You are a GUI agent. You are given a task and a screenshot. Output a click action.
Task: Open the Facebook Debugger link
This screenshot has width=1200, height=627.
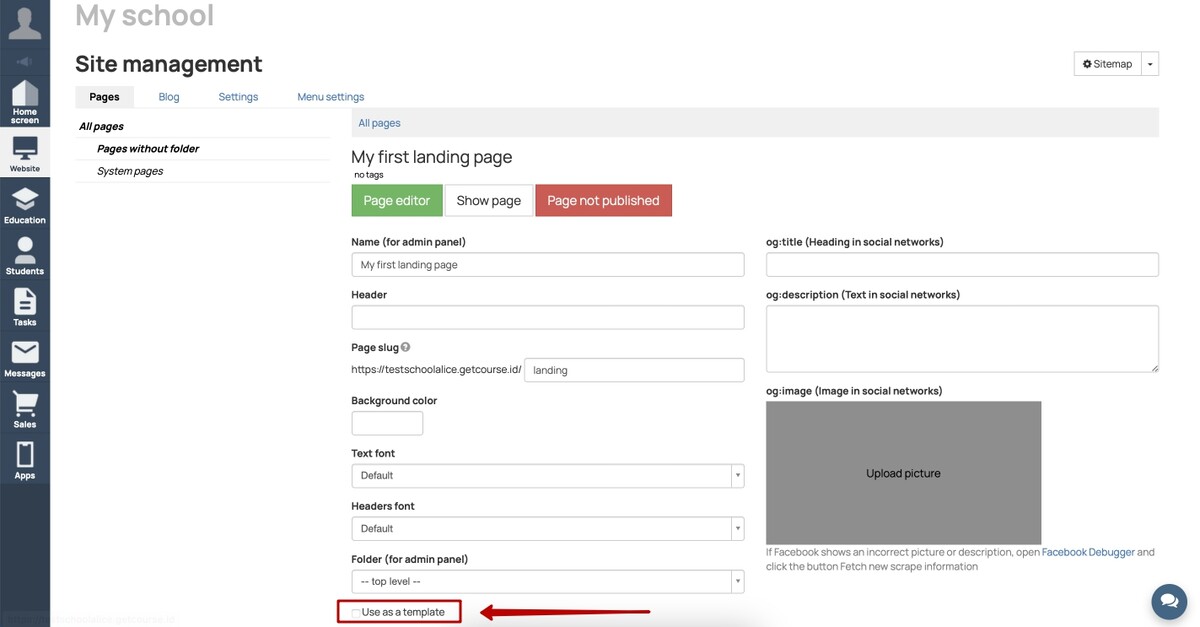coord(1088,552)
